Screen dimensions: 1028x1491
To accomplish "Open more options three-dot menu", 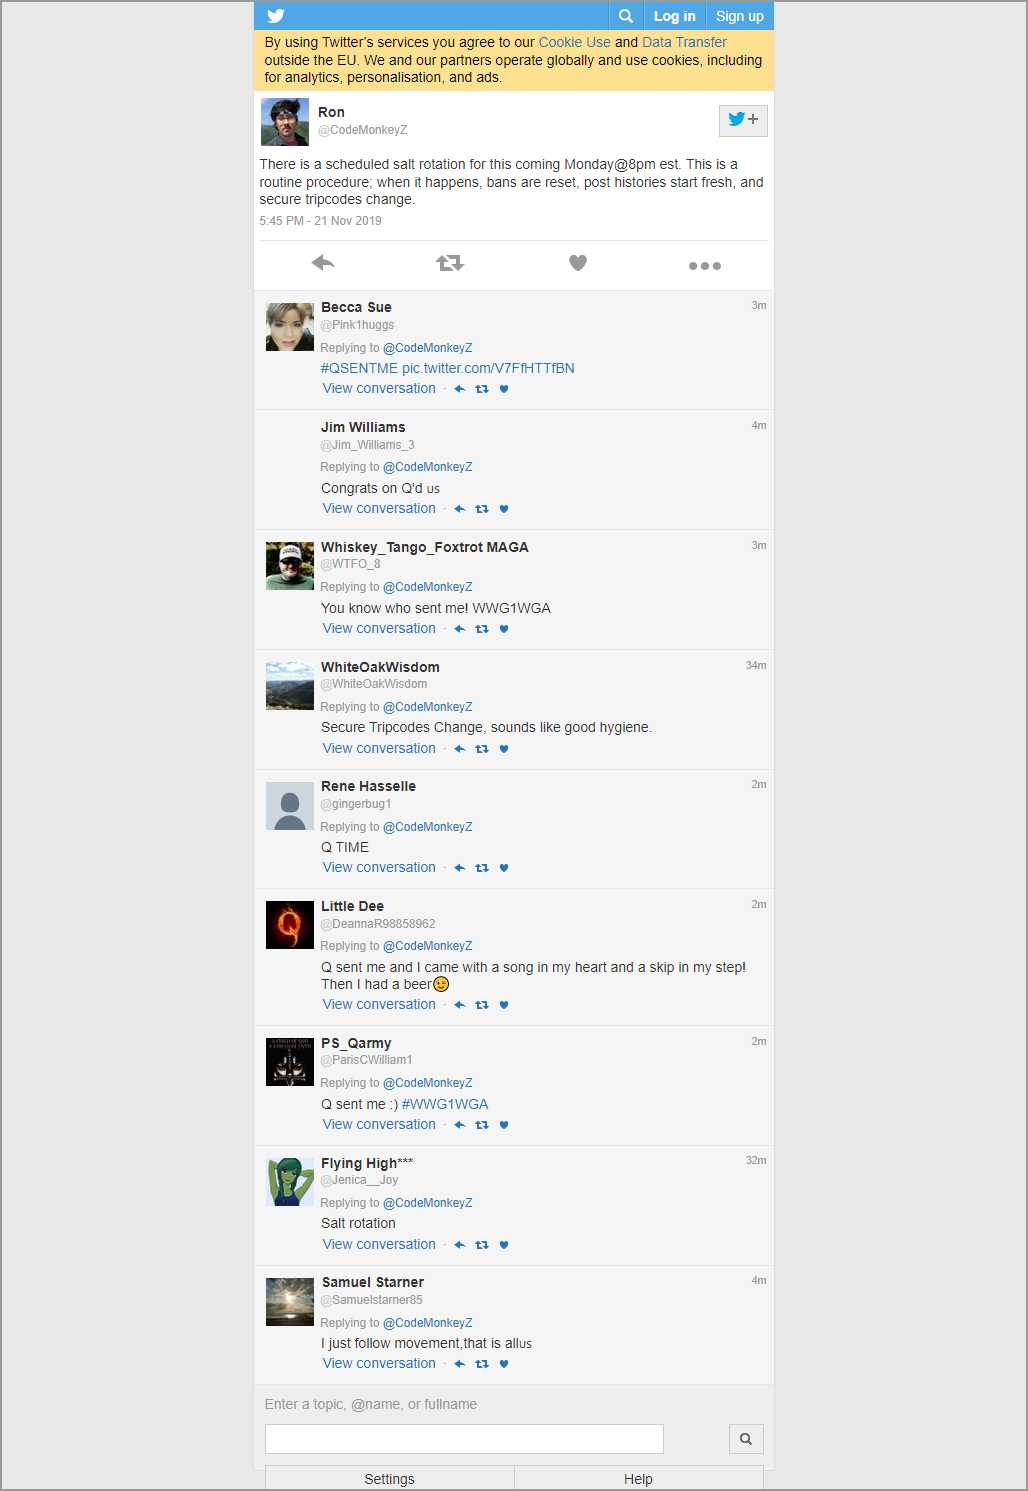I will point(704,265).
